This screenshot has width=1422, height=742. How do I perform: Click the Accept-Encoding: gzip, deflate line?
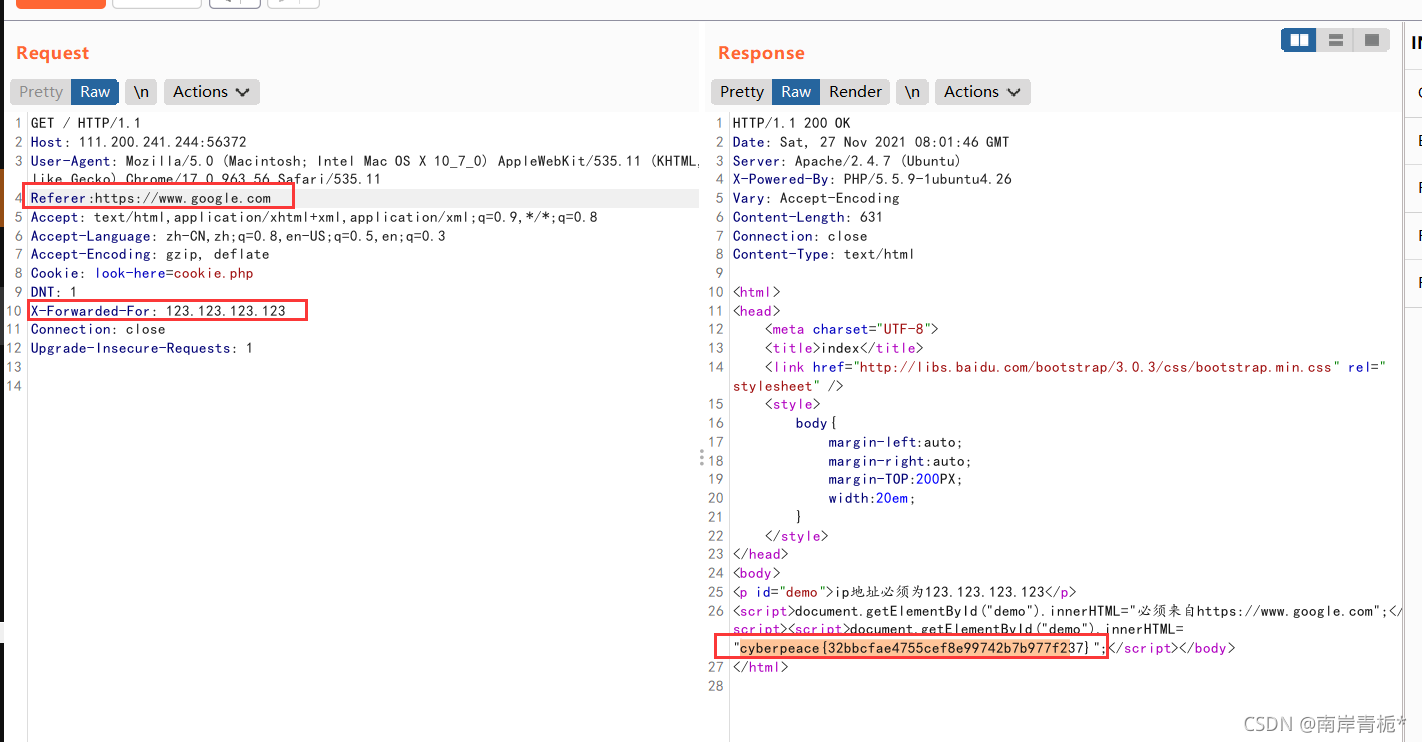(150, 254)
